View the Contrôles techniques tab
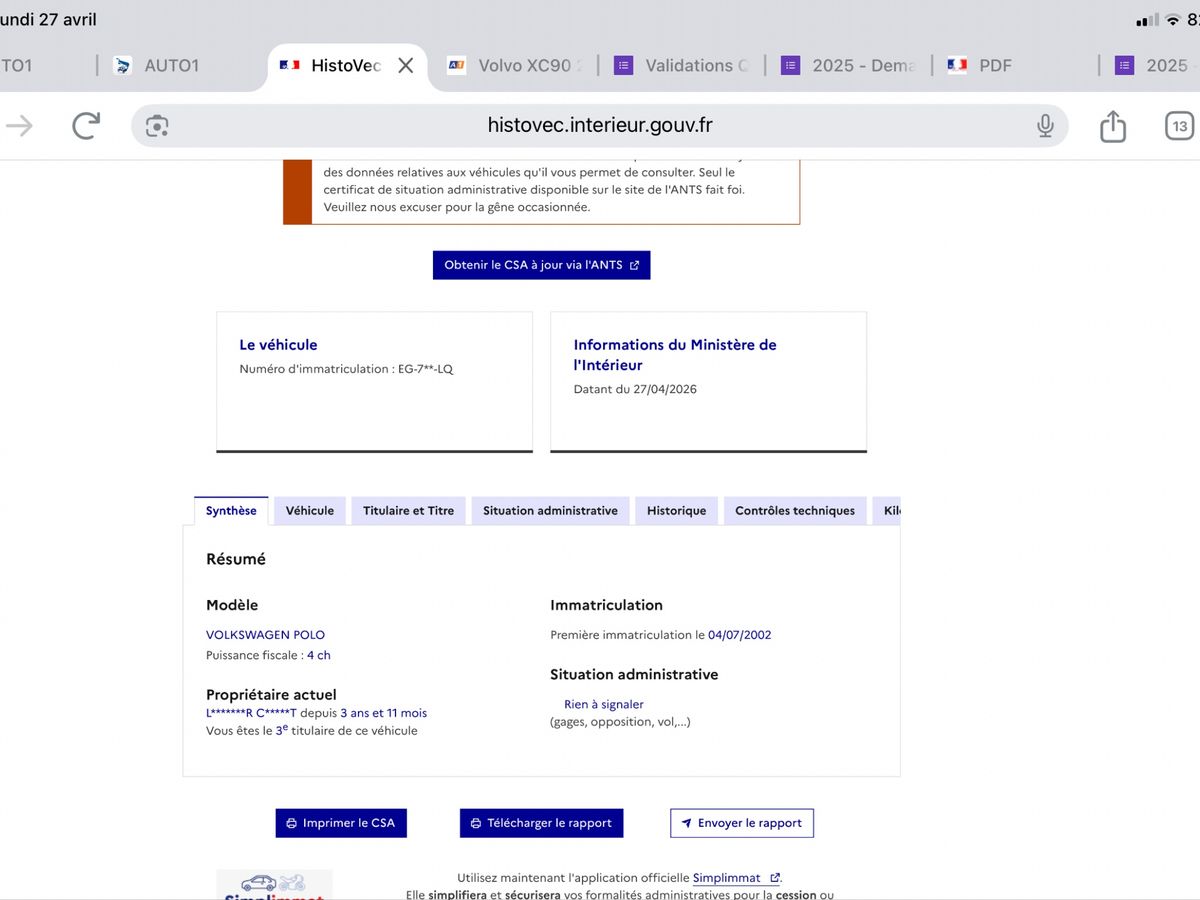1200x900 pixels. pyautogui.click(x=795, y=510)
